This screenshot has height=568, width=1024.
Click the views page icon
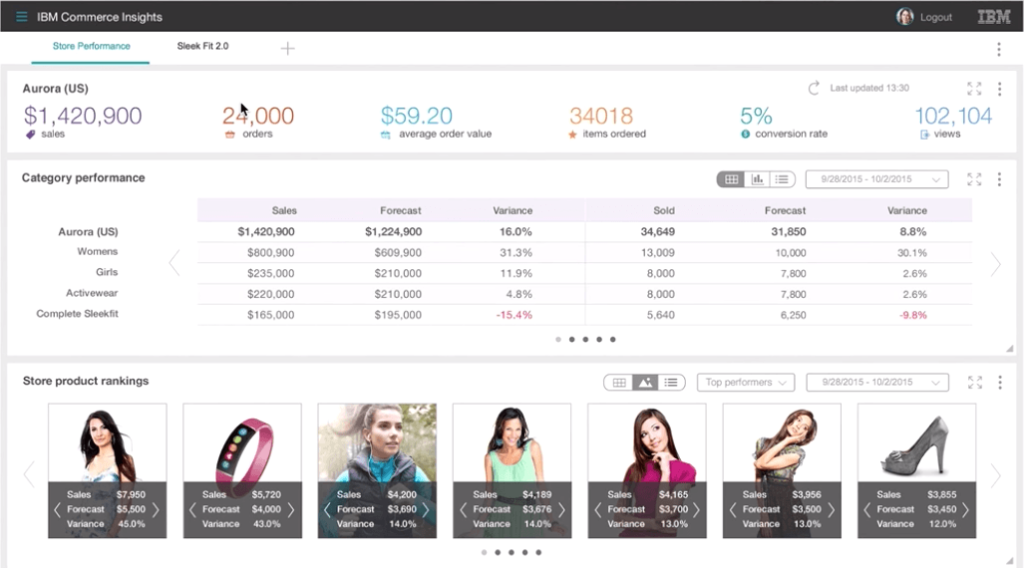tap(924, 134)
